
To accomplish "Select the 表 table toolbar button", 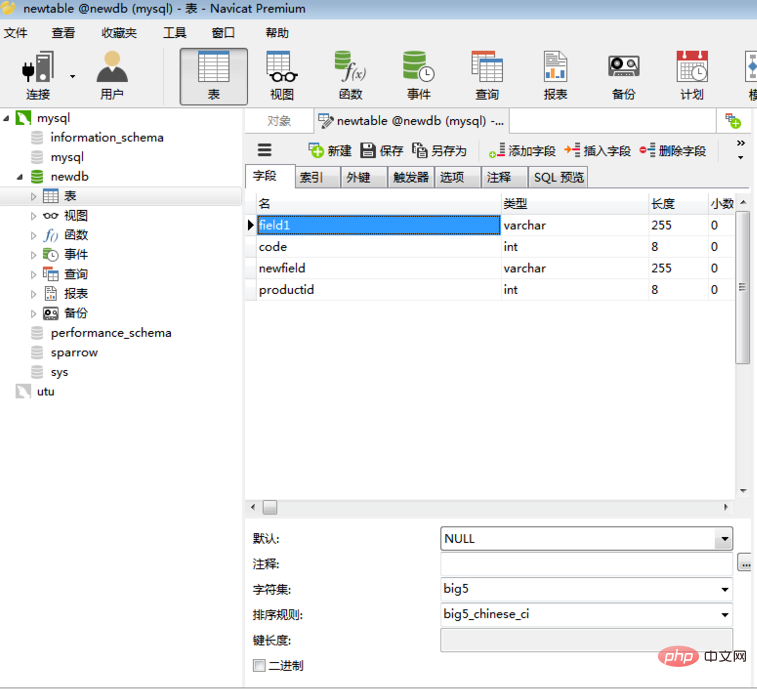I will pyautogui.click(x=214, y=76).
